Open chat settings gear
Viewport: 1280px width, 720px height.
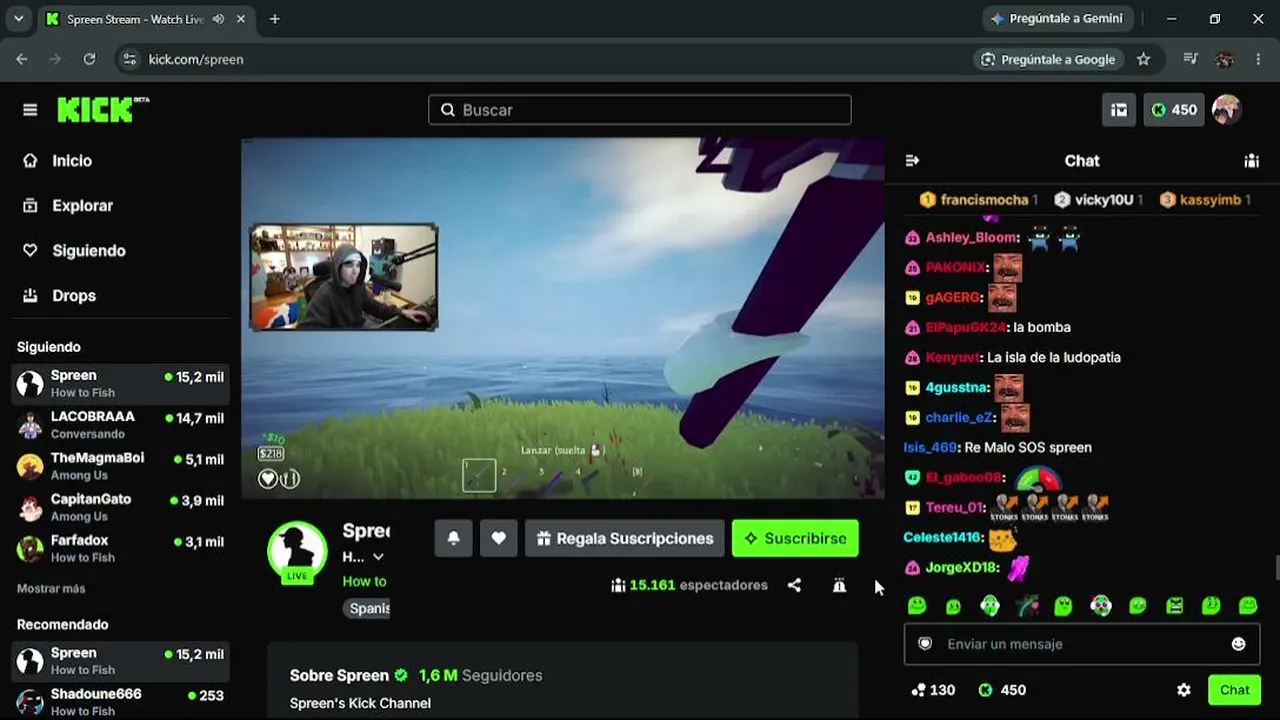click(x=1184, y=690)
